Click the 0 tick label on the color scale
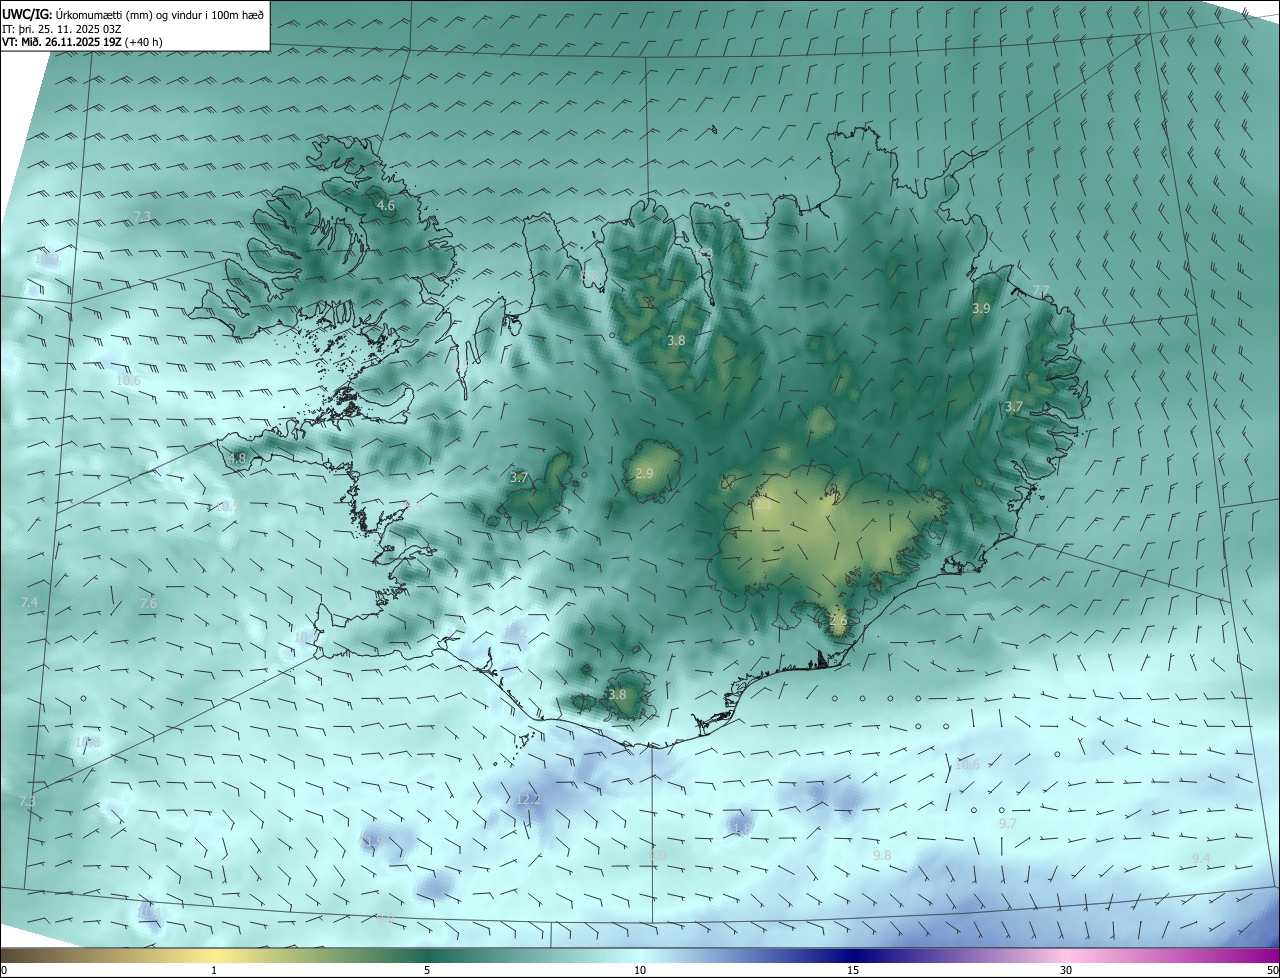The width and height of the screenshot is (1280, 978). (4, 971)
